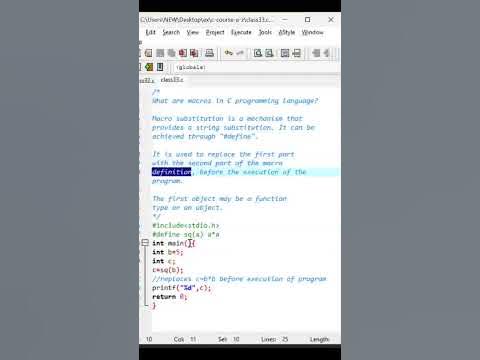Click the Print toolbar icon
Viewport: 480px width, 360px height.
click(x=209, y=53)
